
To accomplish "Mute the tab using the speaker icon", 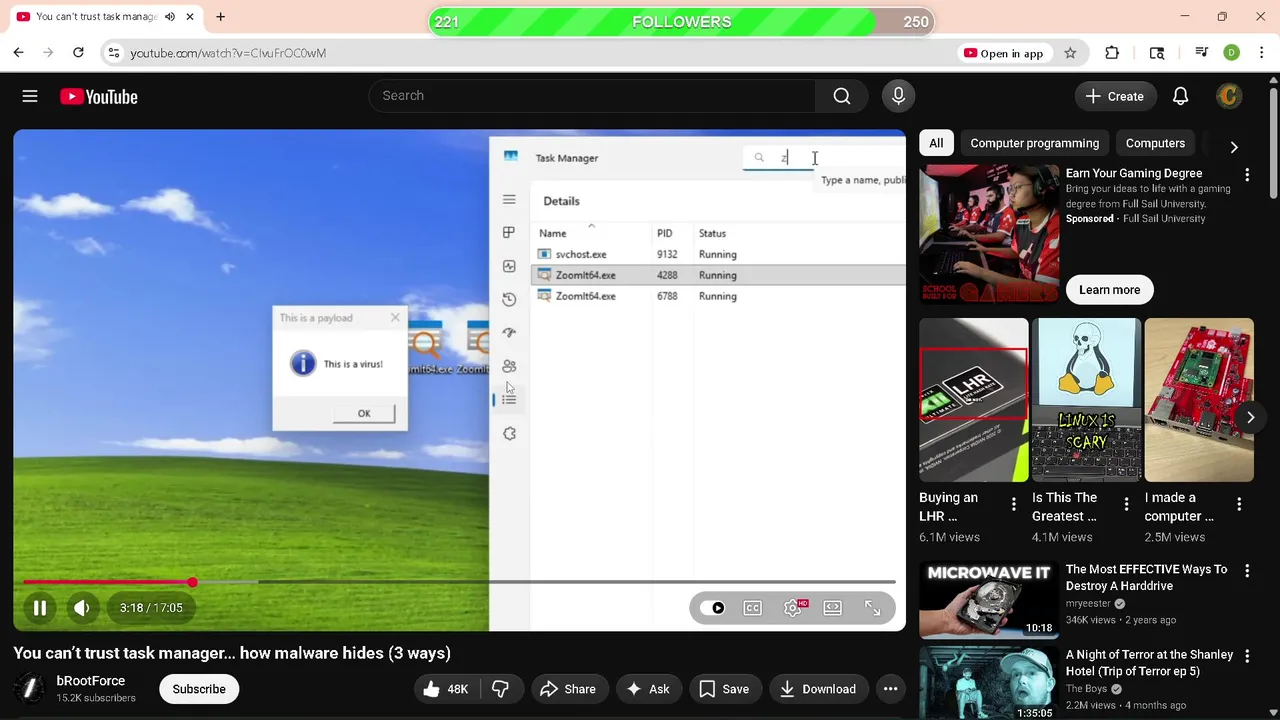I will tap(169, 17).
